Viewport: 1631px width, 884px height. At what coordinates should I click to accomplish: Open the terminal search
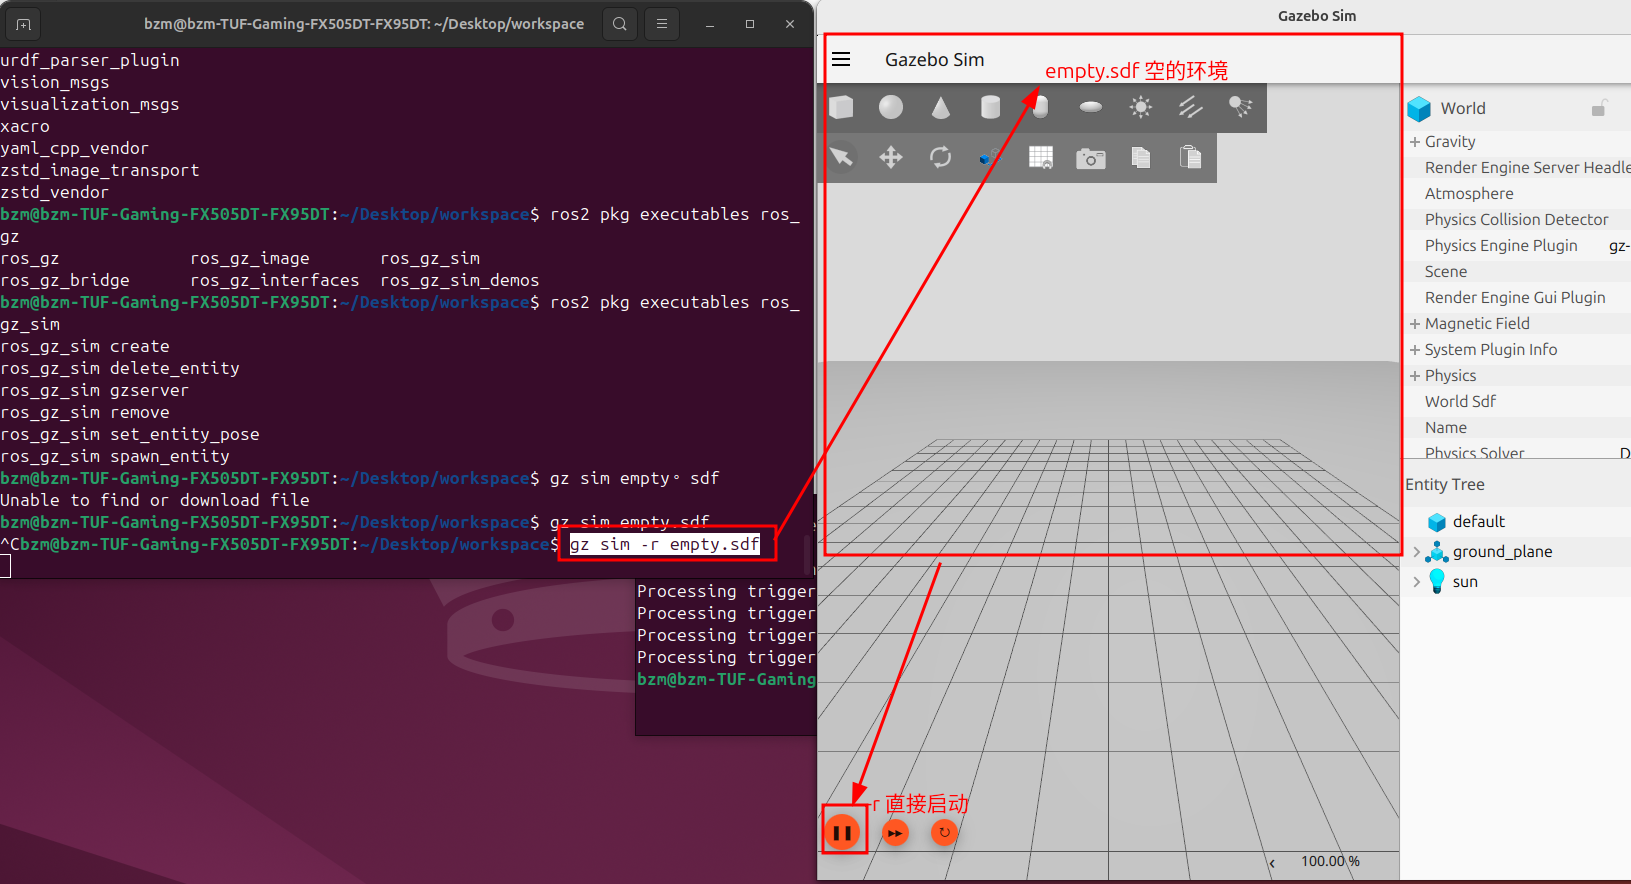[x=620, y=24]
